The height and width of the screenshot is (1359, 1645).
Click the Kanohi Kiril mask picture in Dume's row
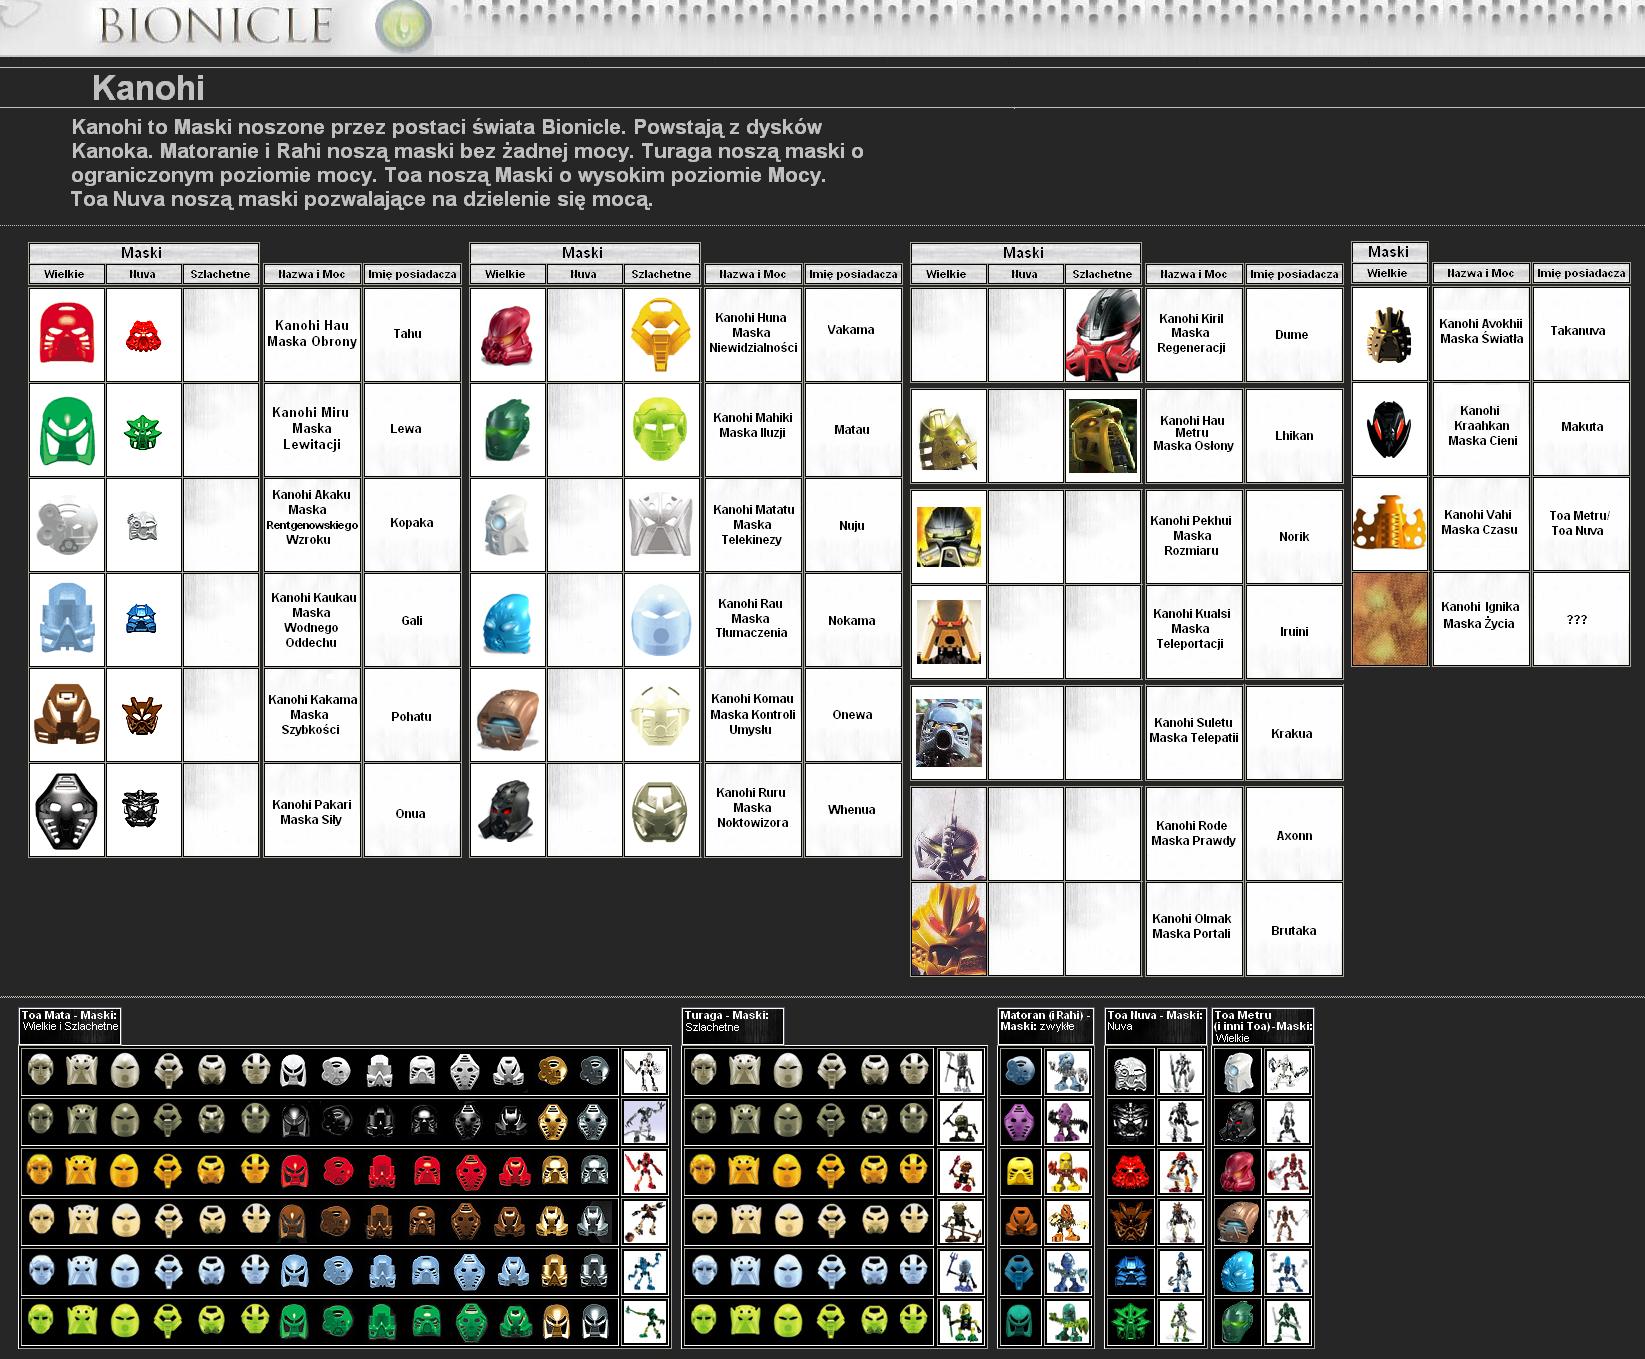point(1103,334)
